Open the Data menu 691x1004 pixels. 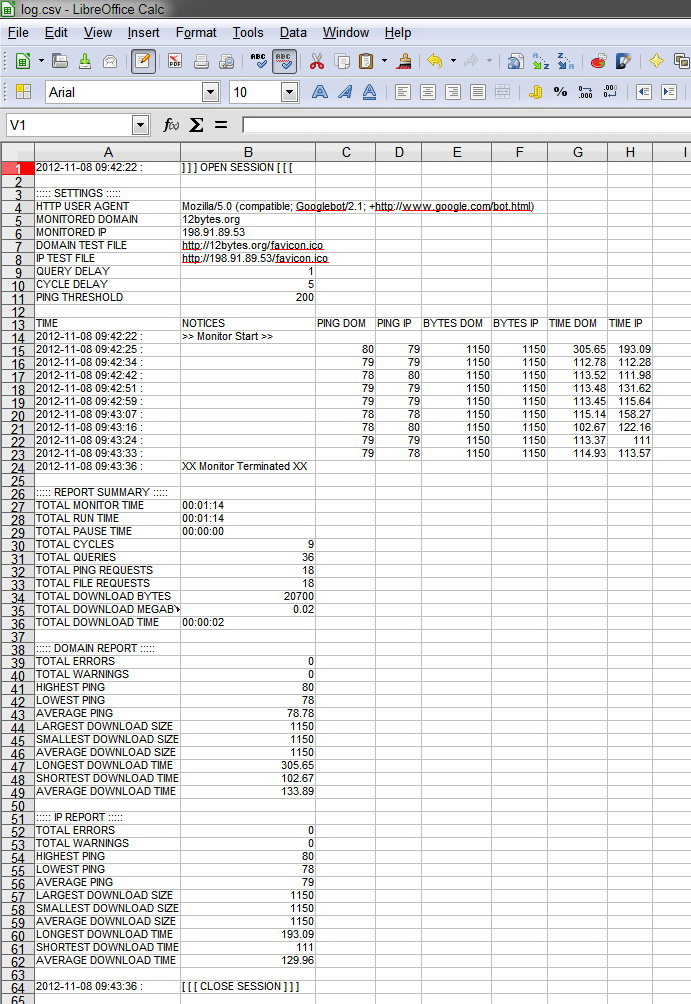293,33
